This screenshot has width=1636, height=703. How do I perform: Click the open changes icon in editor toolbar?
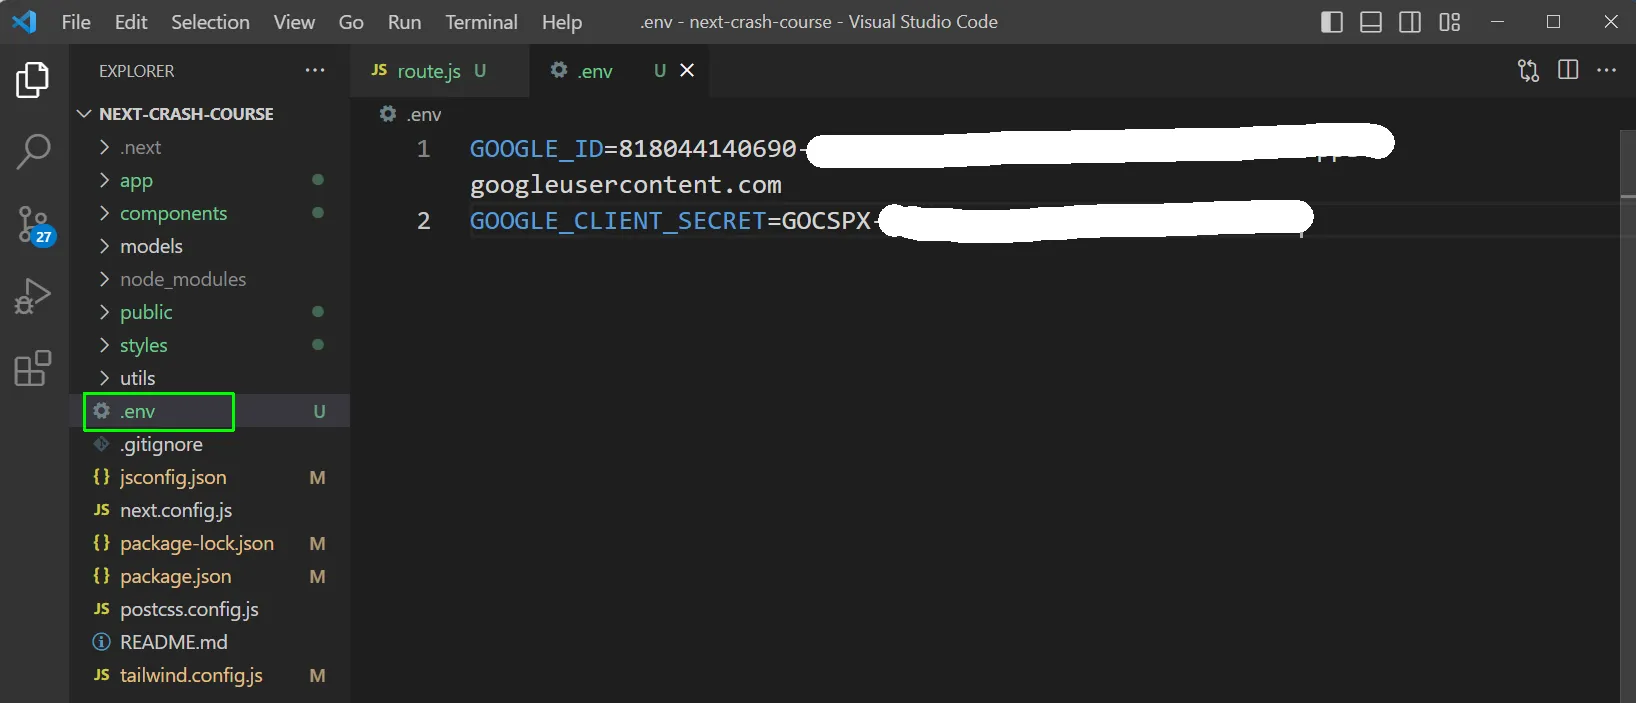pyautogui.click(x=1528, y=70)
